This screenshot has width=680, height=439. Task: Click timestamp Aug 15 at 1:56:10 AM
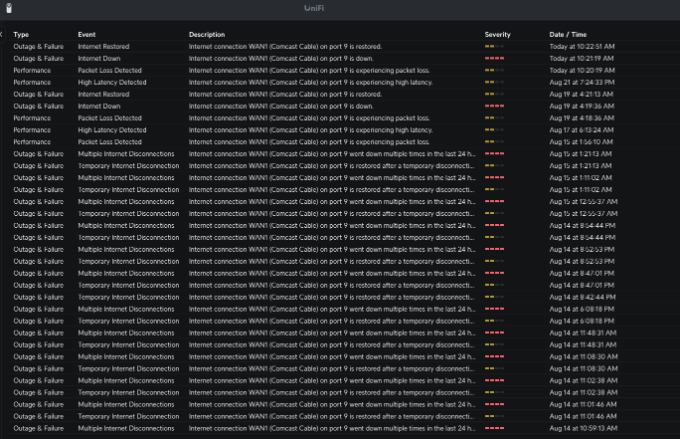(581, 142)
